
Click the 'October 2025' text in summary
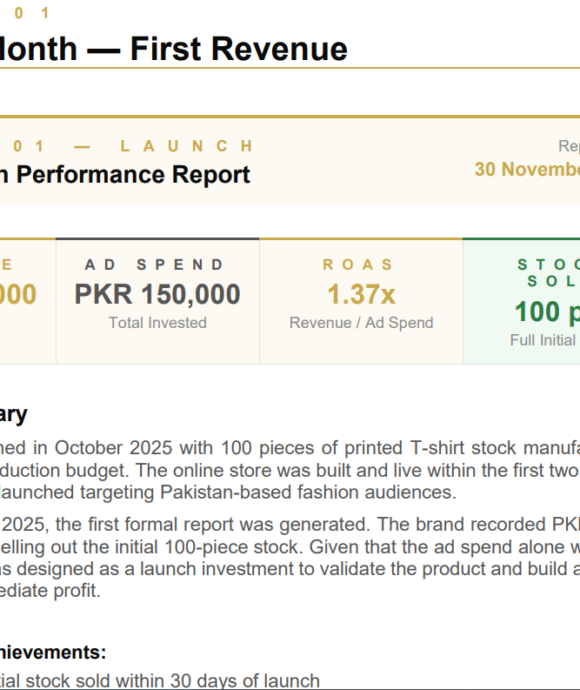[x=113, y=448]
